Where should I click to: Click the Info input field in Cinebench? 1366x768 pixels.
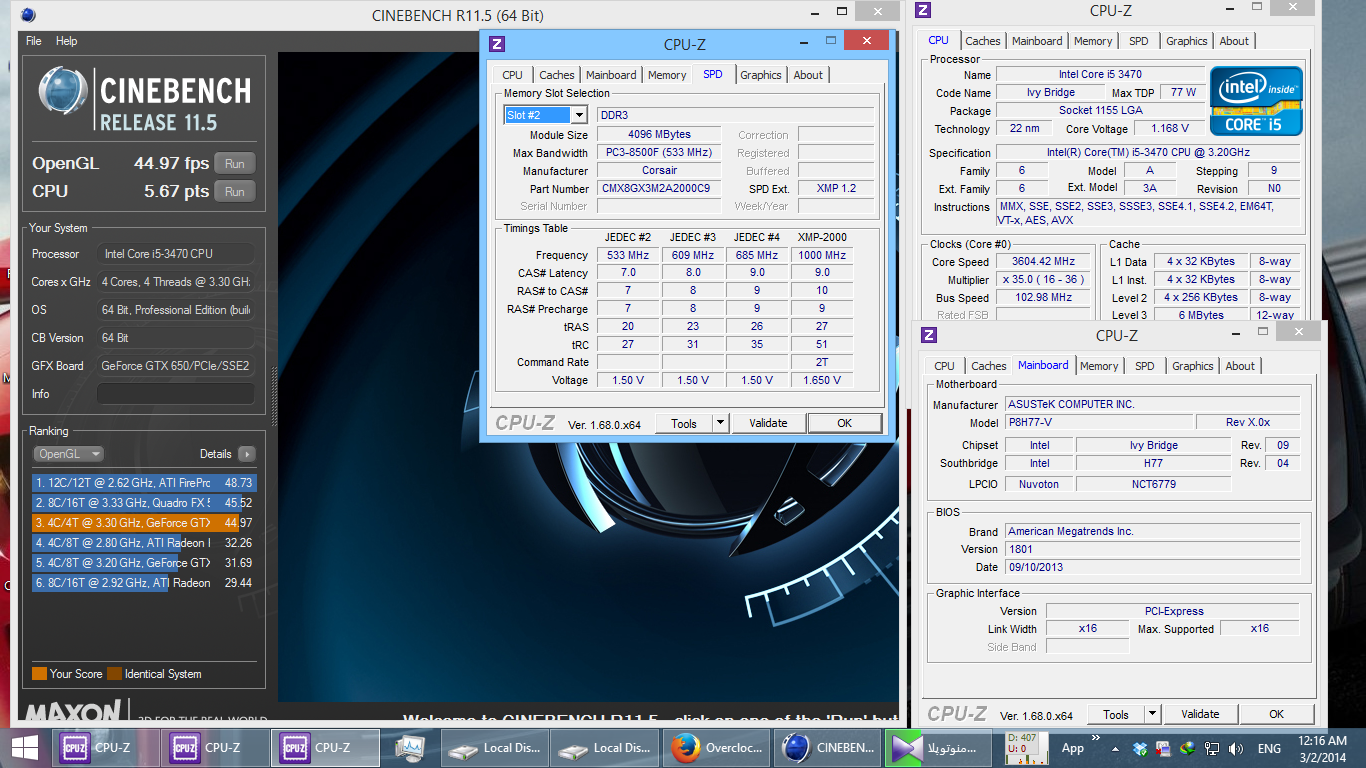[x=176, y=394]
